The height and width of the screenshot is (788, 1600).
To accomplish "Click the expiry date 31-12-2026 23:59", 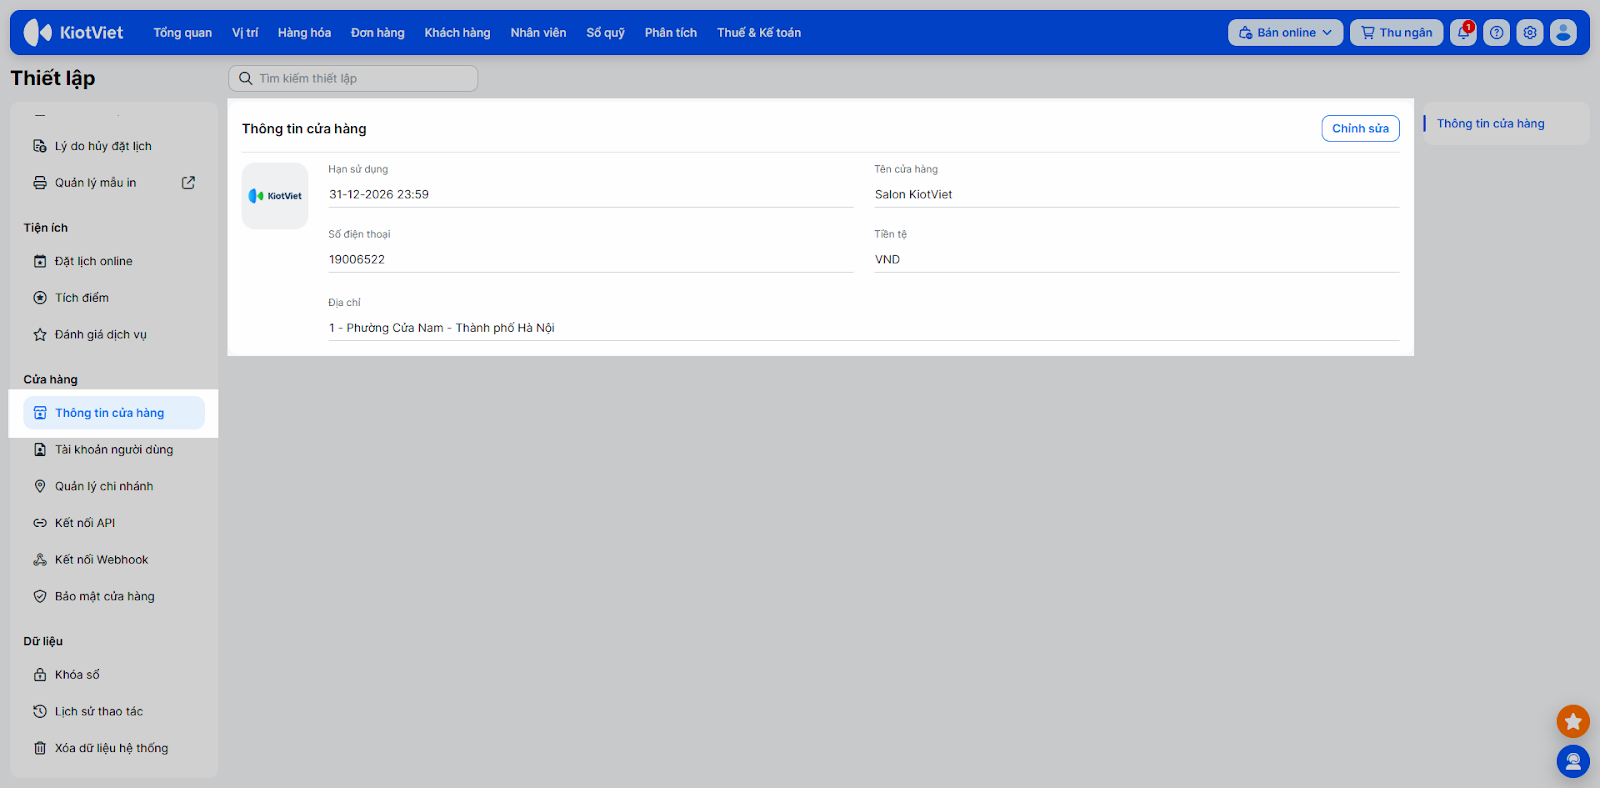I will pyautogui.click(x=379, y=195).
